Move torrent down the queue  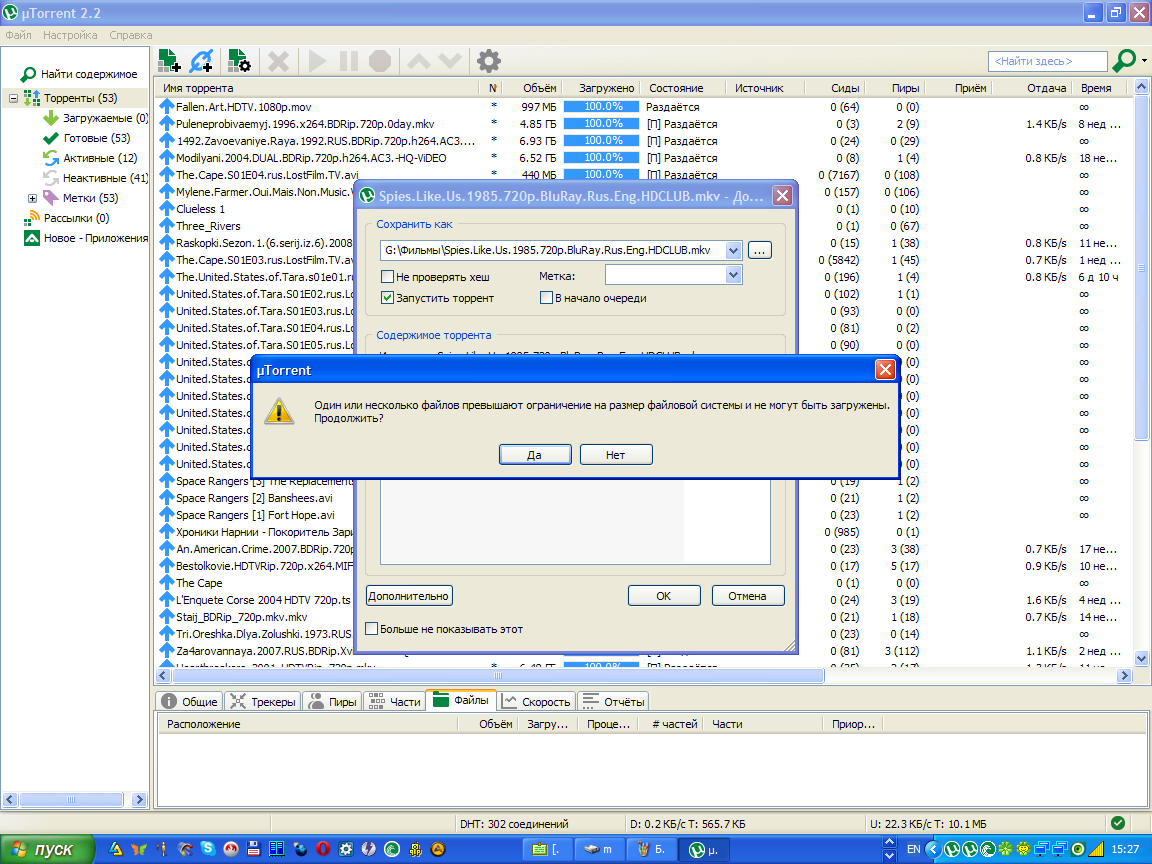click(x=450, y=61)
